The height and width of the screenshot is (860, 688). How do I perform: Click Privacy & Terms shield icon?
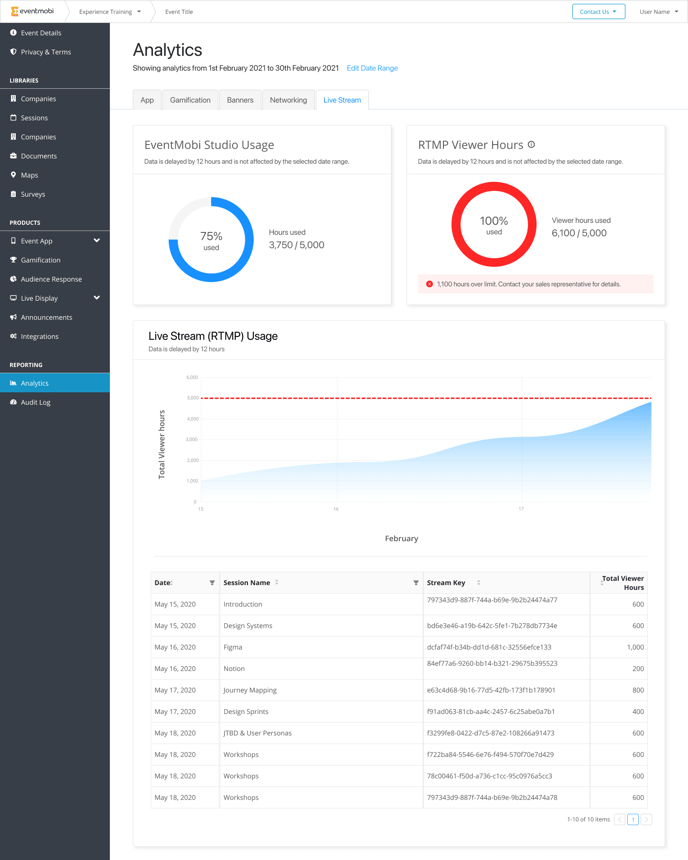point(13,52)
